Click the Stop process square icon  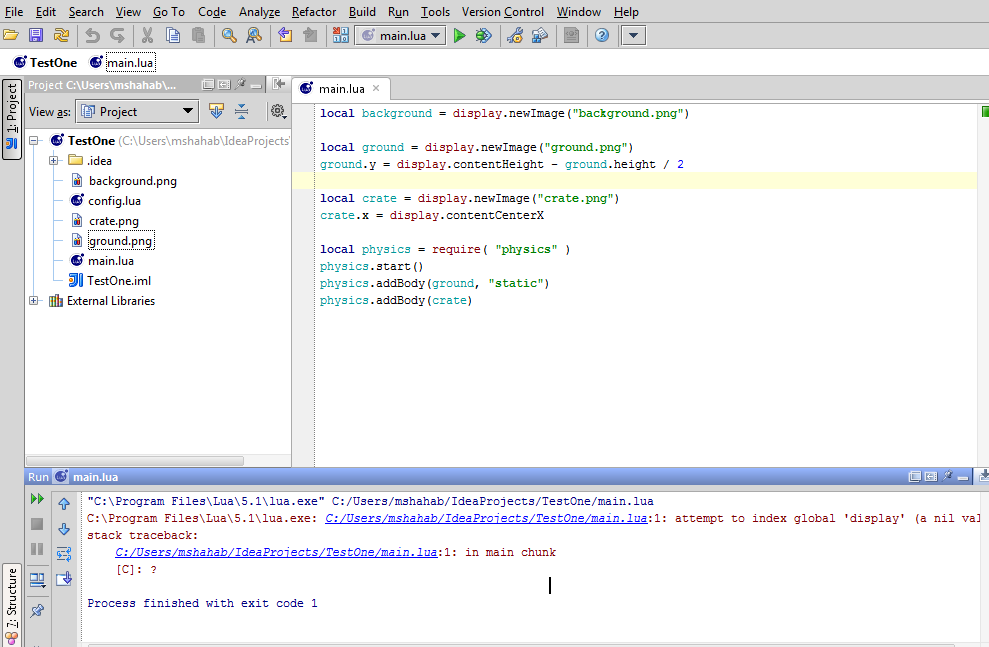(36, 522)
